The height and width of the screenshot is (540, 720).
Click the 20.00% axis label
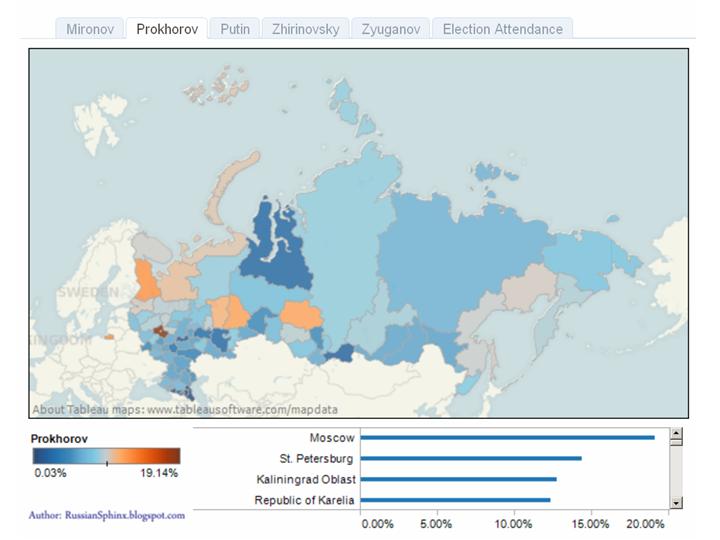(x=645, y=524)
